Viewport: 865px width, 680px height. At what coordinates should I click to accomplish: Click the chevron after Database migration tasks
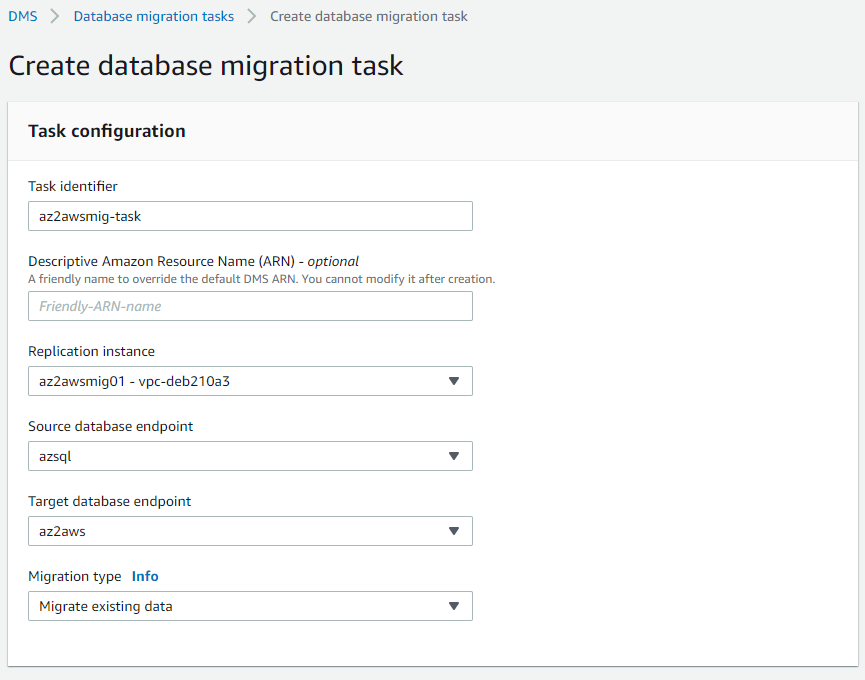[252, 17]
